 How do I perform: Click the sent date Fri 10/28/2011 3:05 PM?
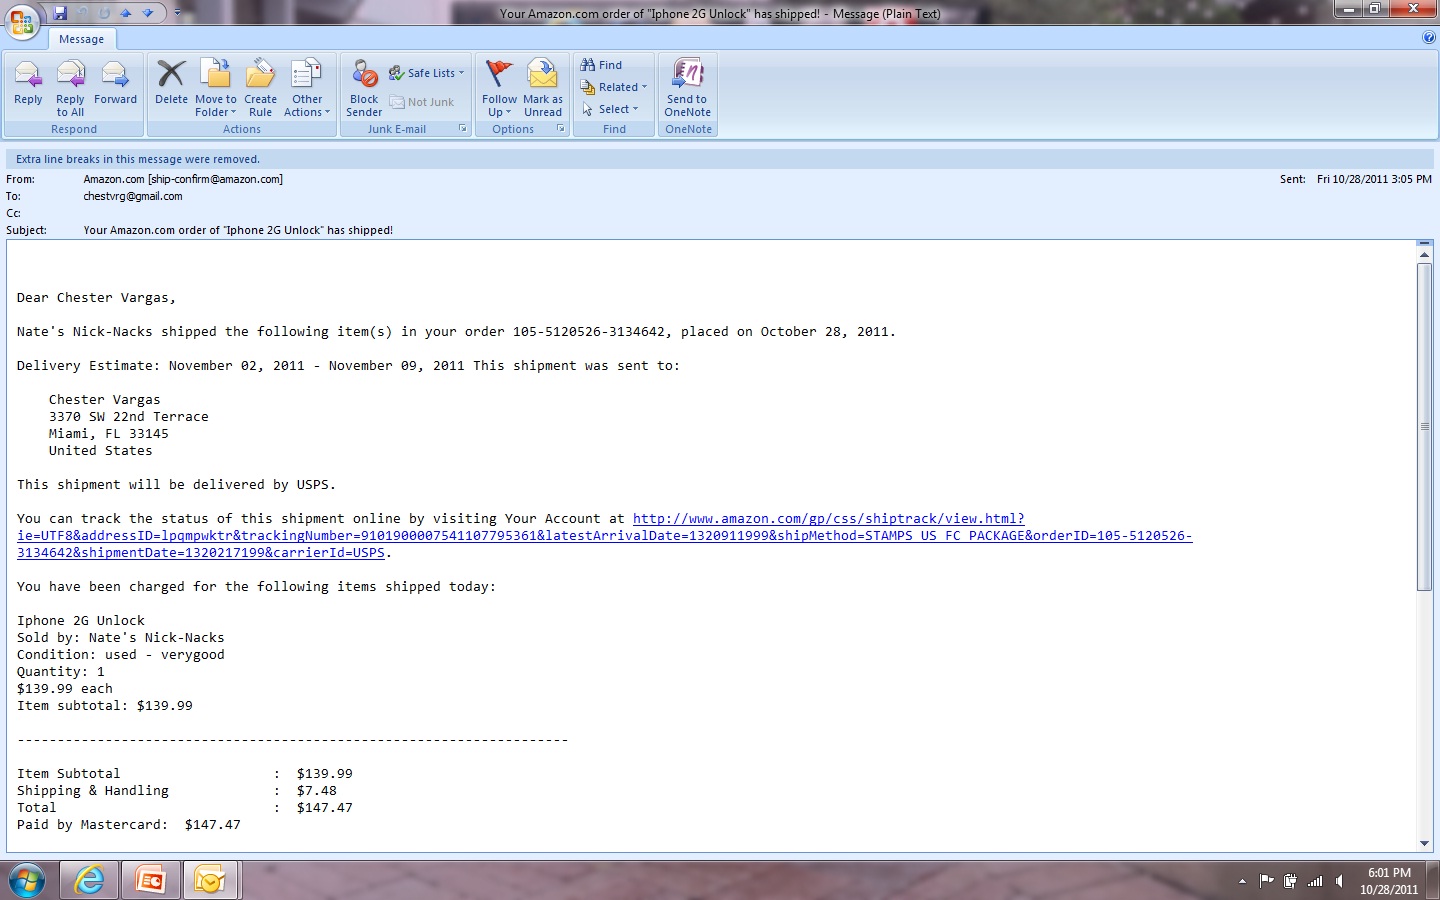click(x=1374, y=179)
